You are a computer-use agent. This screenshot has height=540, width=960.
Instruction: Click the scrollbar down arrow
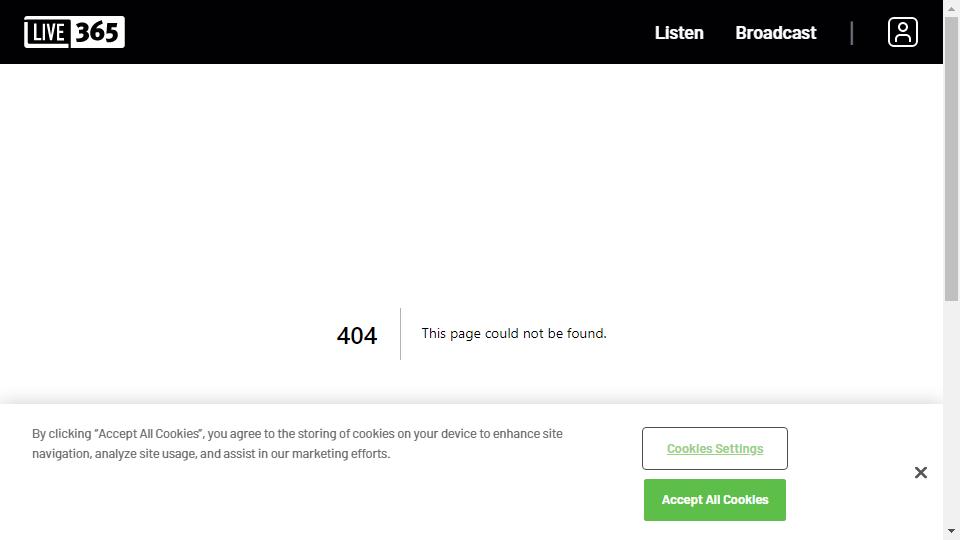point(951,531)
